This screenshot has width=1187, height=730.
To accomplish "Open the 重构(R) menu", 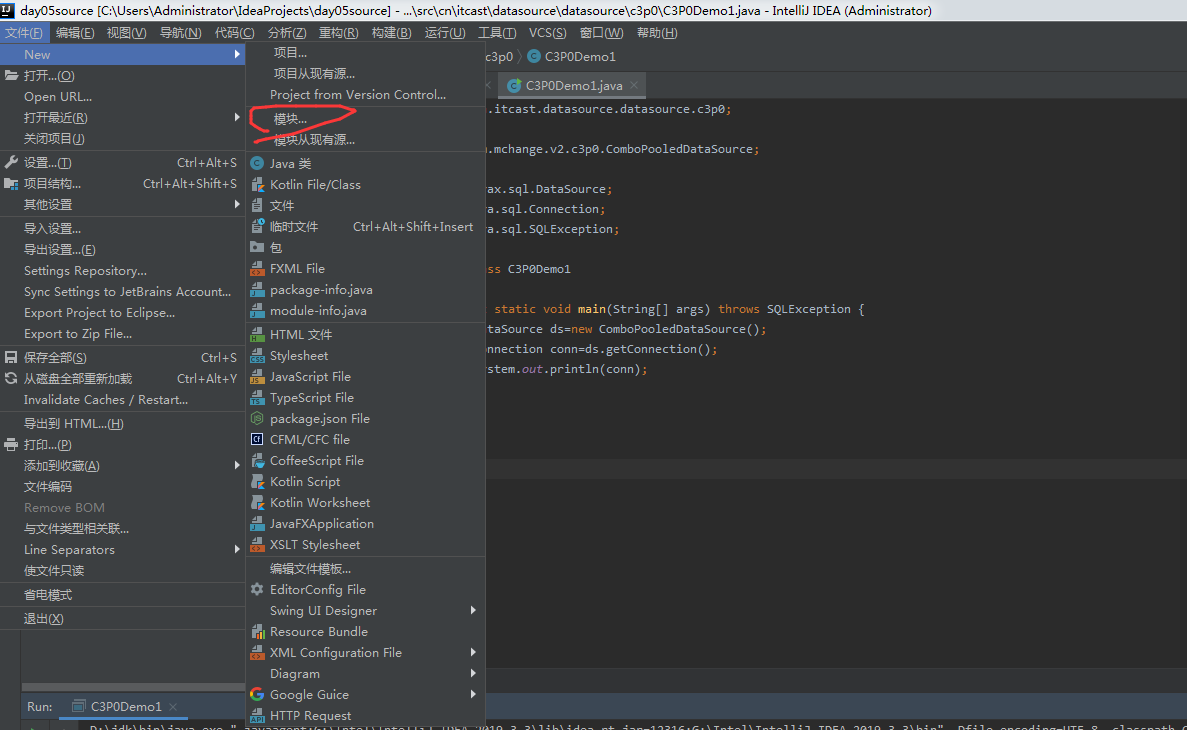I will click(x=338, y=33).
